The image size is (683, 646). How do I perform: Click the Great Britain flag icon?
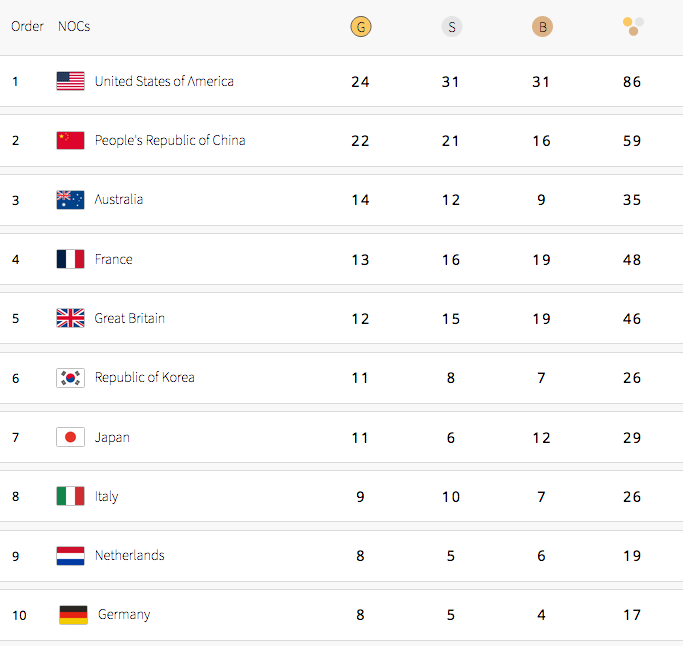(x=70, y=318)
